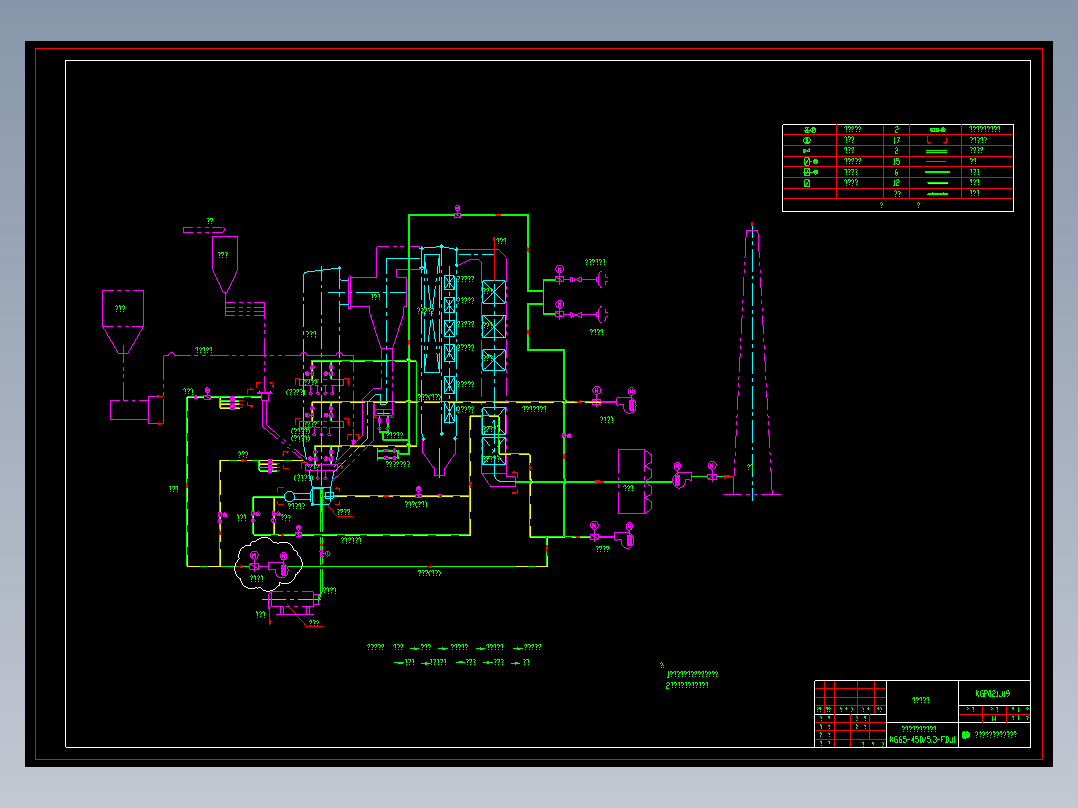
Task: Click the green logo dot in title block
Action: (x=966, y=735)
